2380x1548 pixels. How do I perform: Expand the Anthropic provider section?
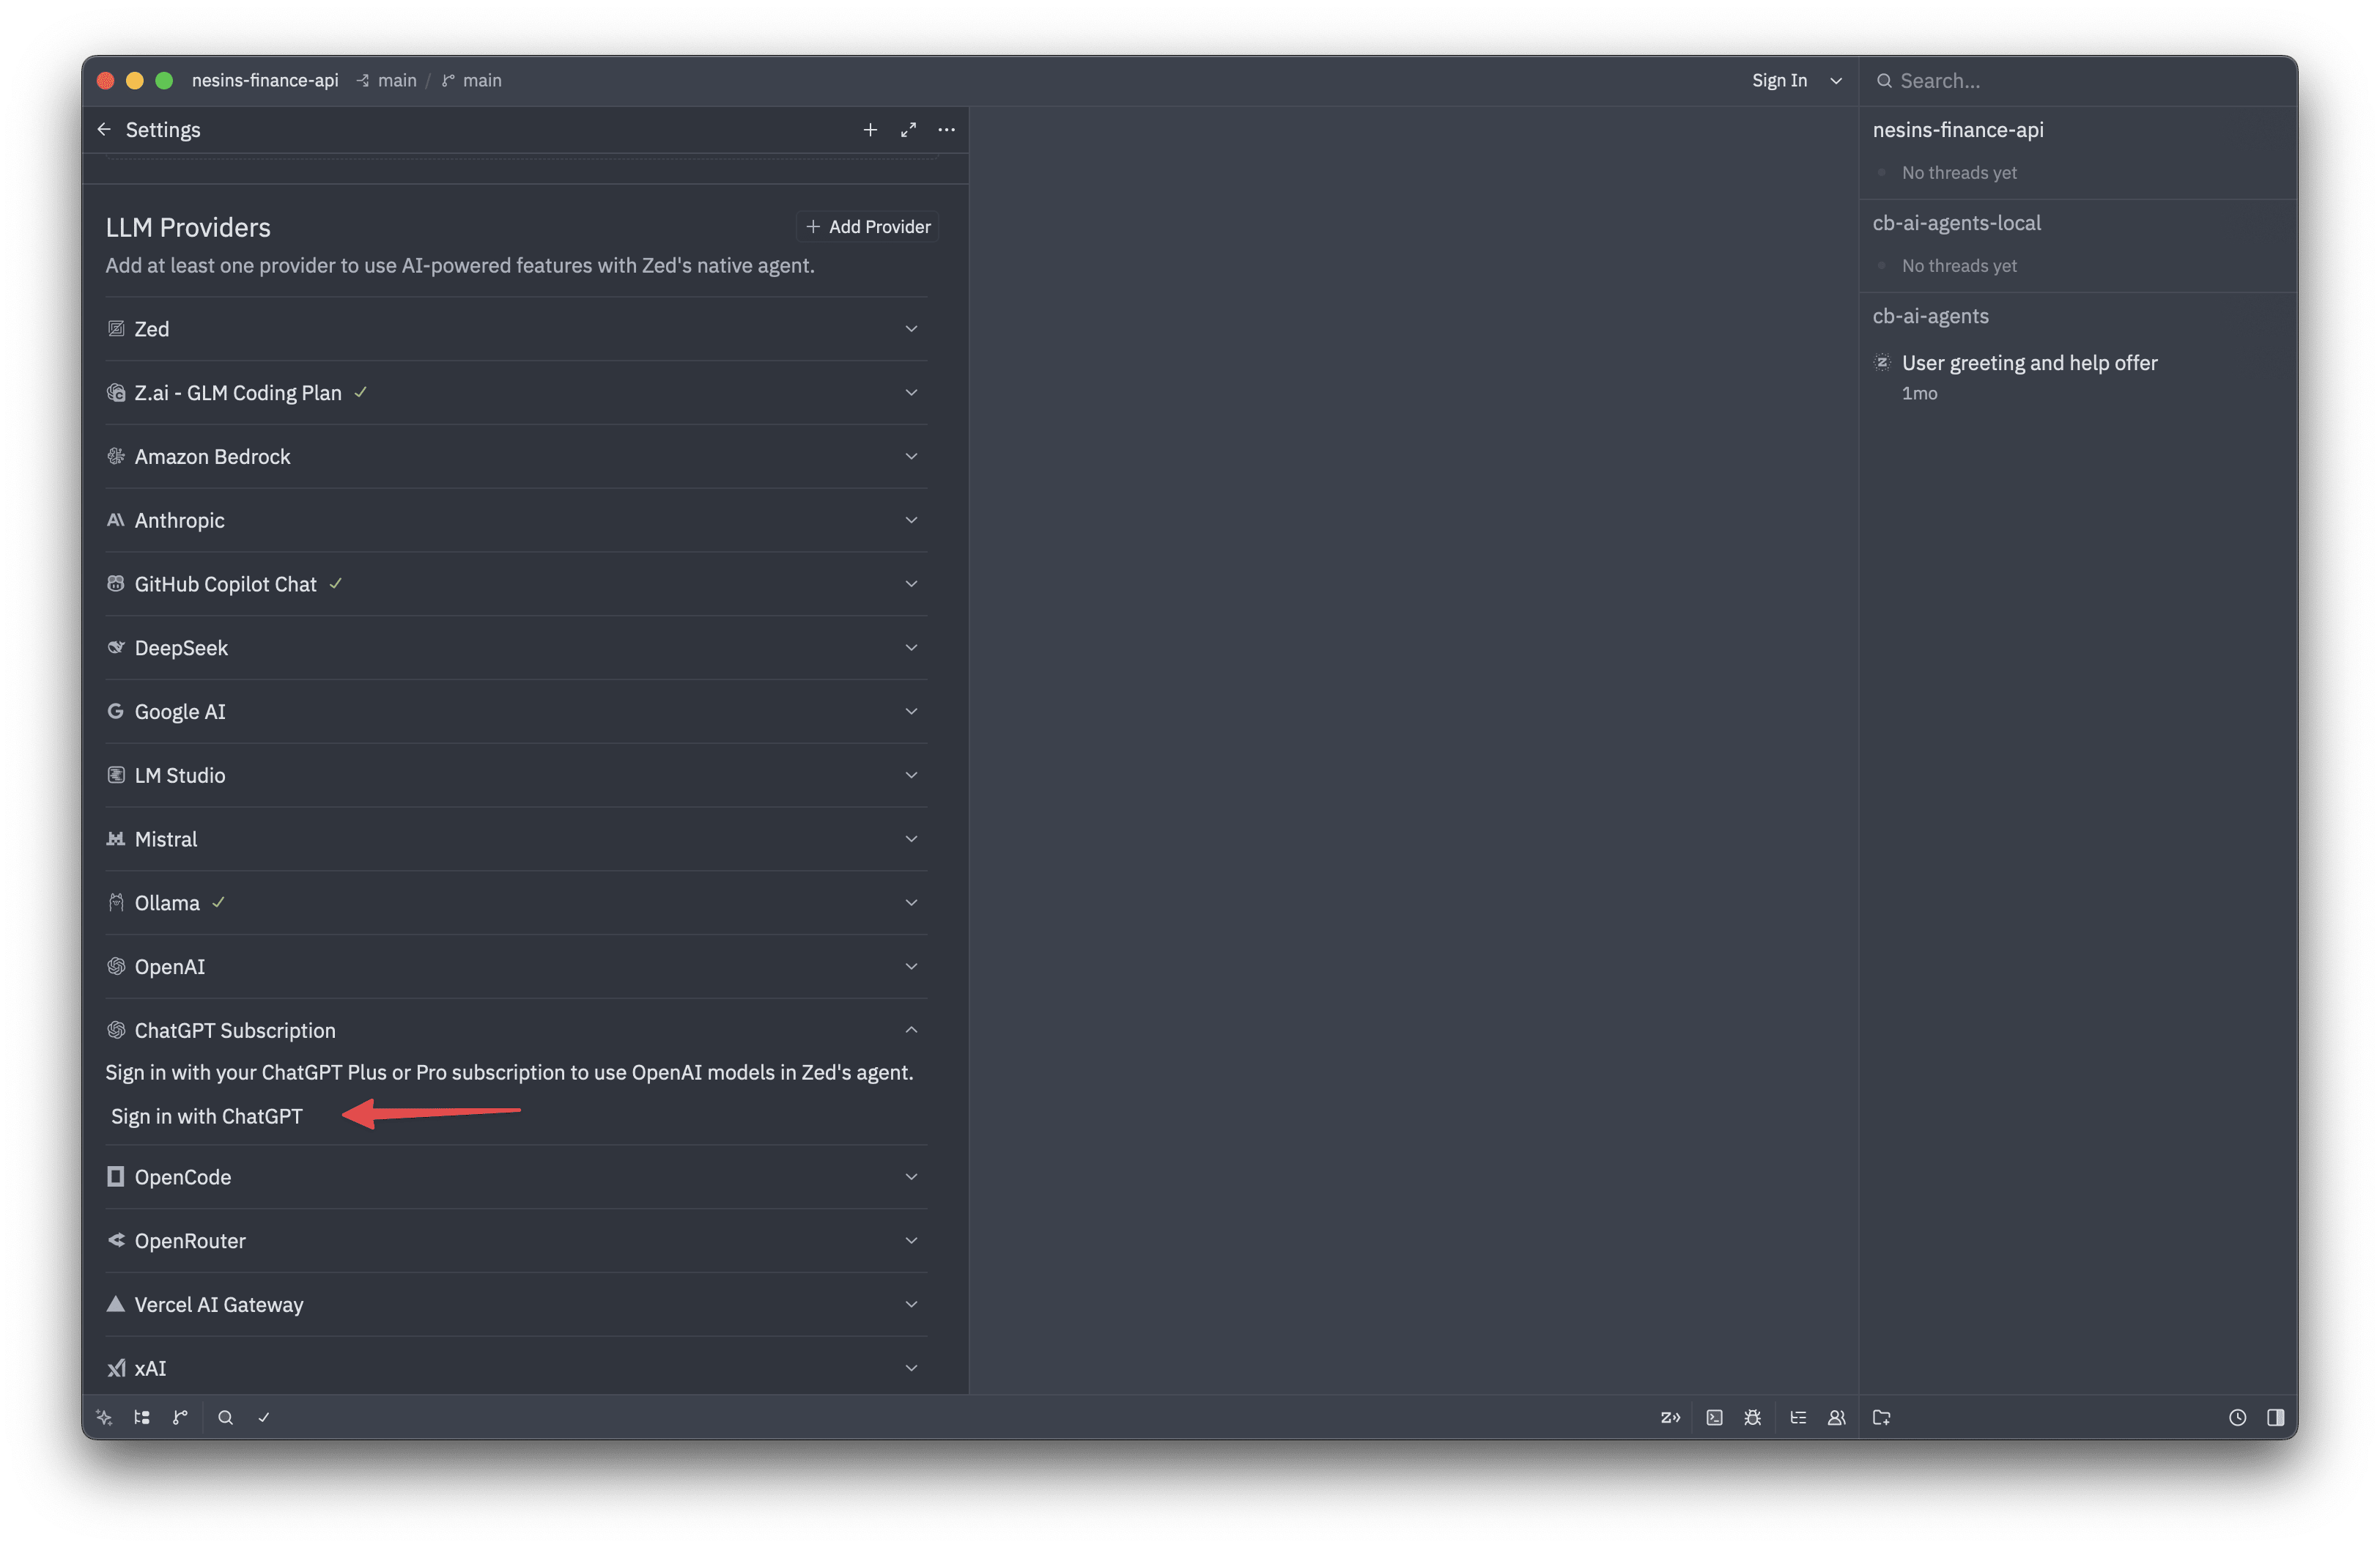(516, 520)
